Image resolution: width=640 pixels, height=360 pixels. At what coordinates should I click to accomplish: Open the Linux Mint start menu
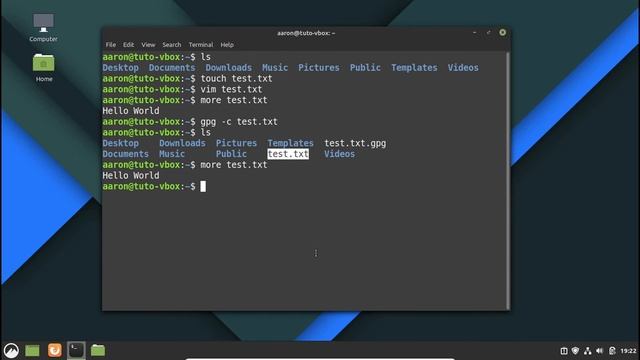point(11,350)
